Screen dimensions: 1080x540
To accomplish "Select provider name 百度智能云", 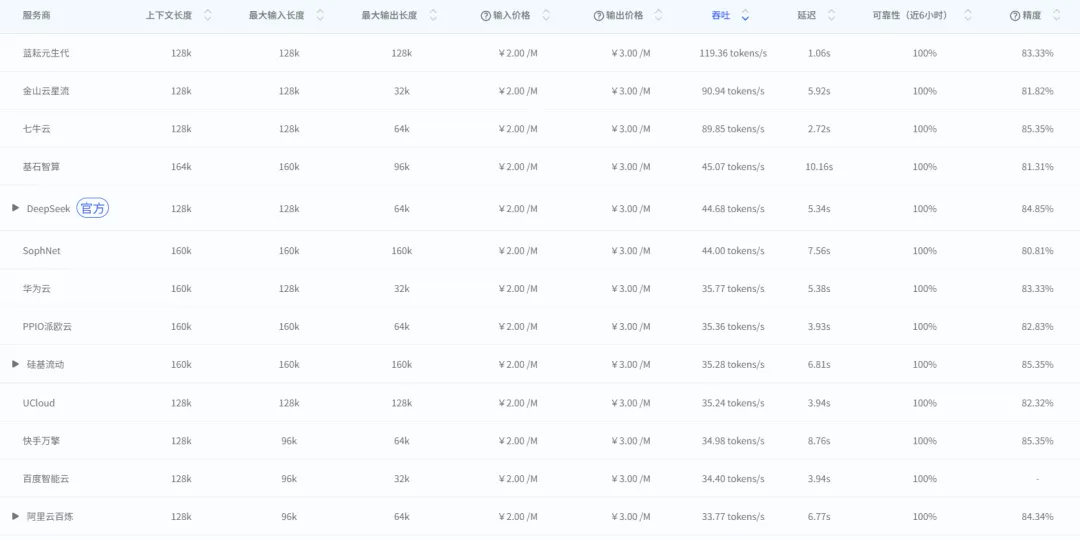I will pos(45,478).
